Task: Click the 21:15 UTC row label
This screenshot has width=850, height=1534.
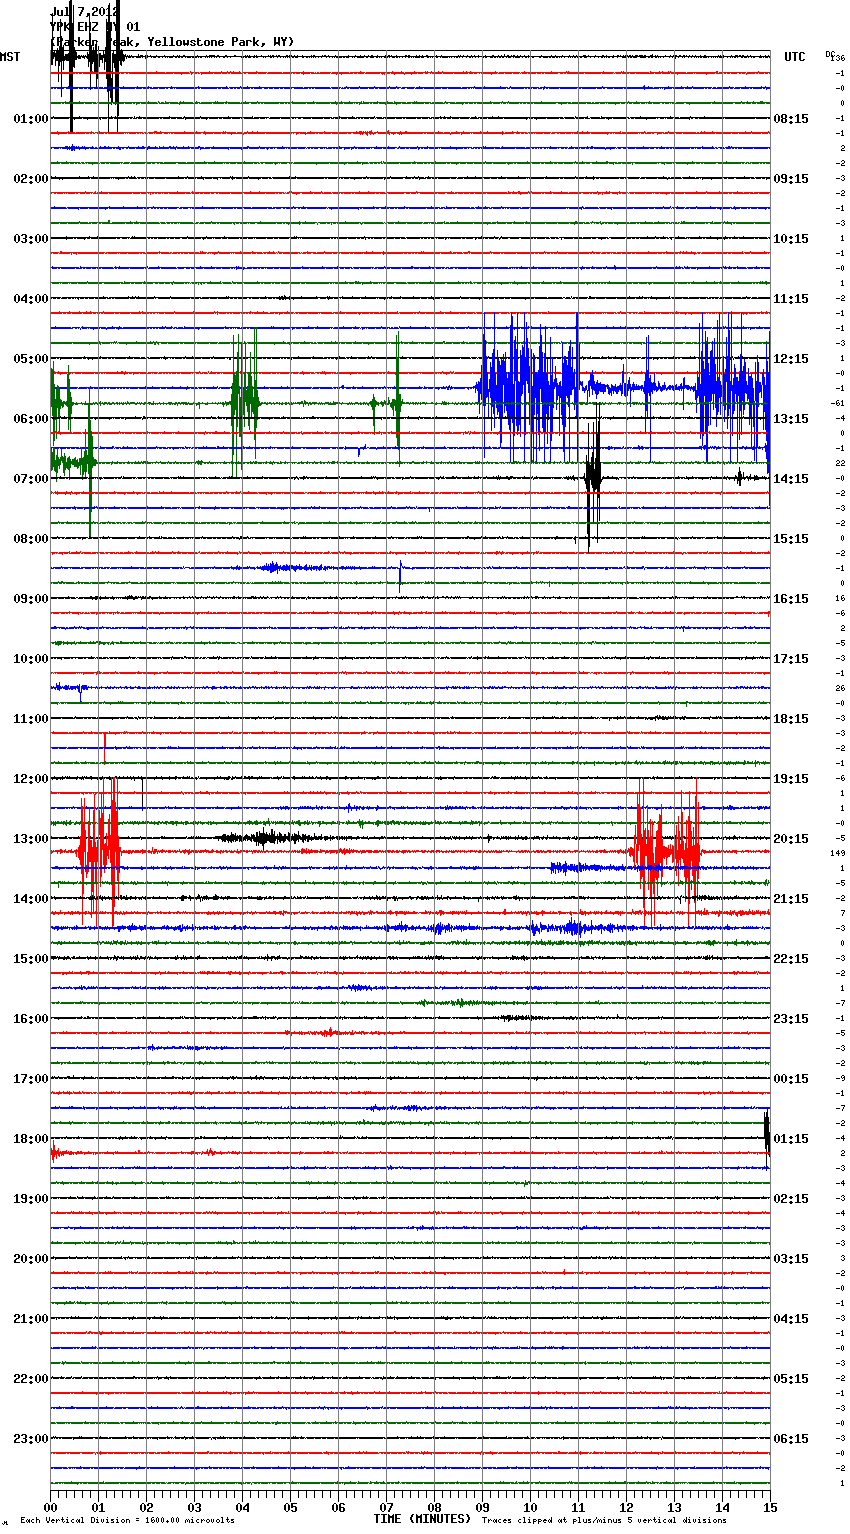Action: (791, 899)
